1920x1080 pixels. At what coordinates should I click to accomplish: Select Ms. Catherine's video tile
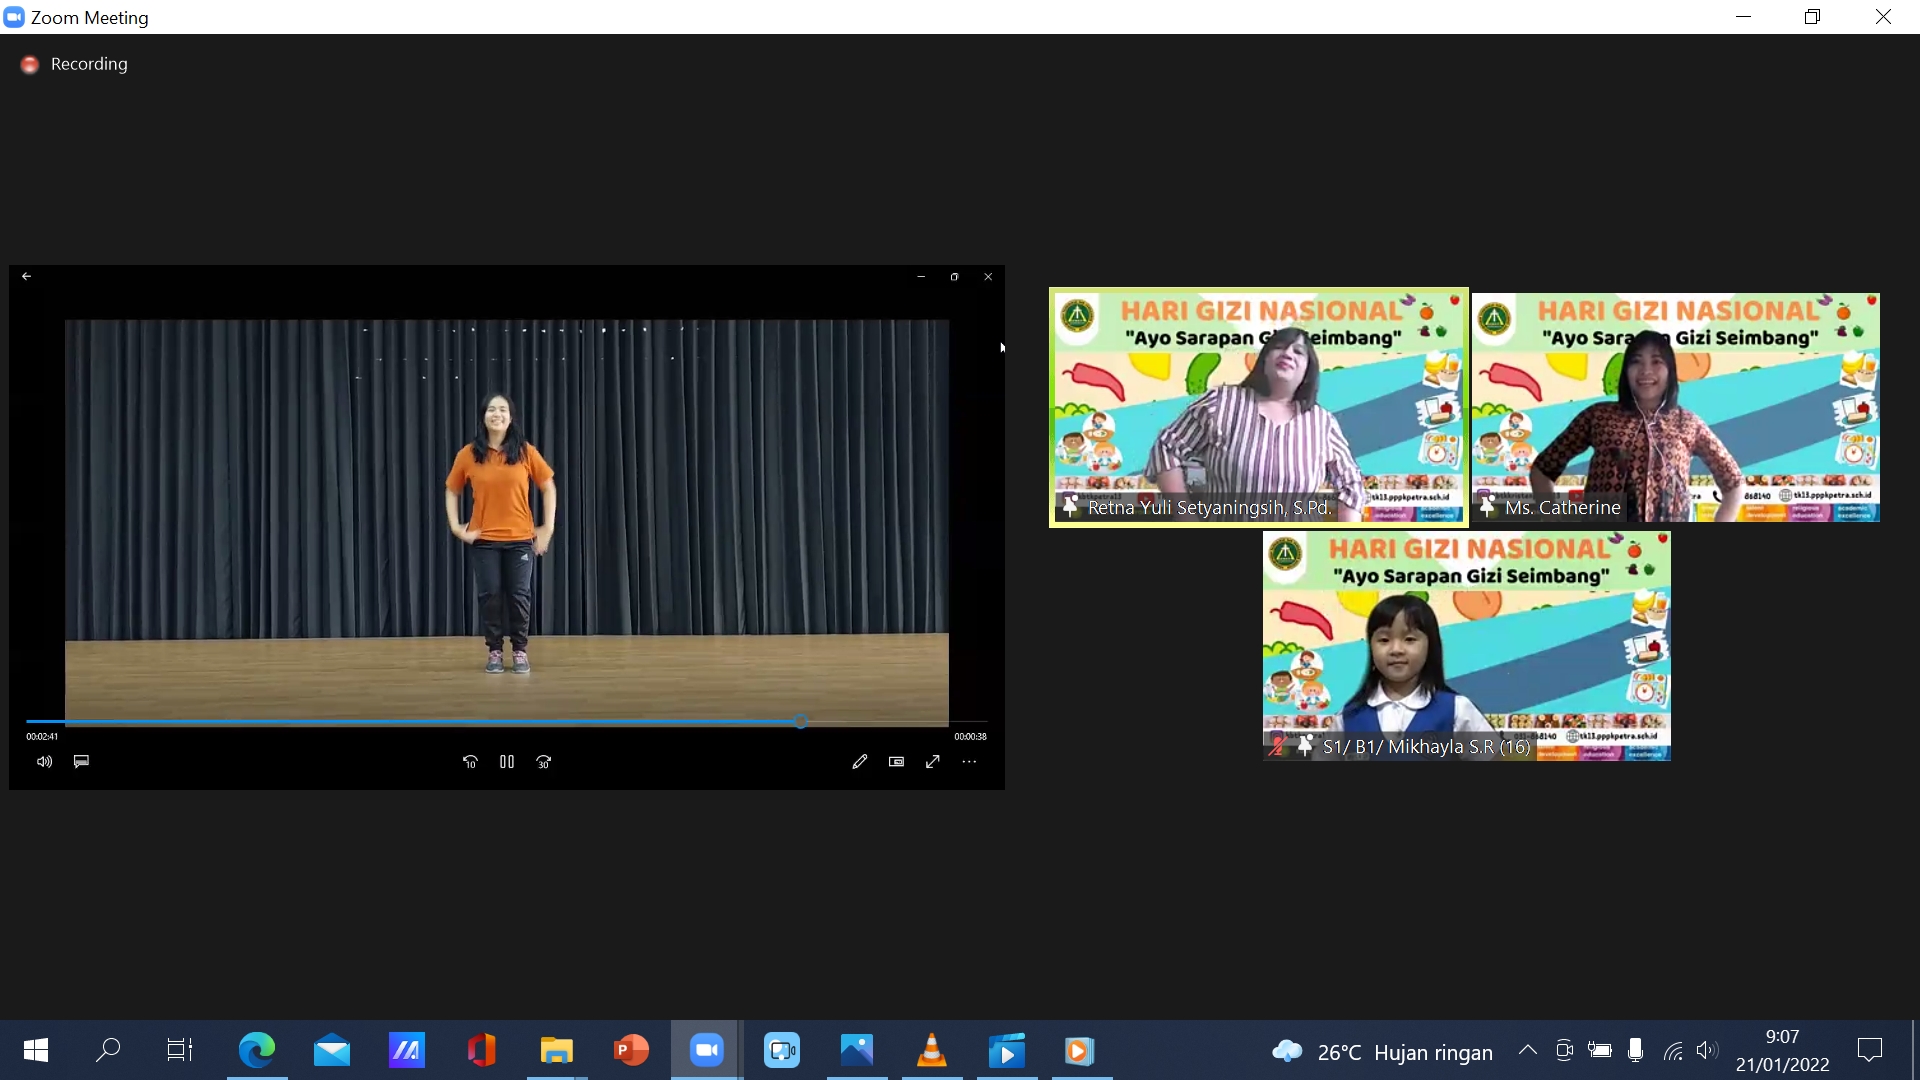point(1675,407)
